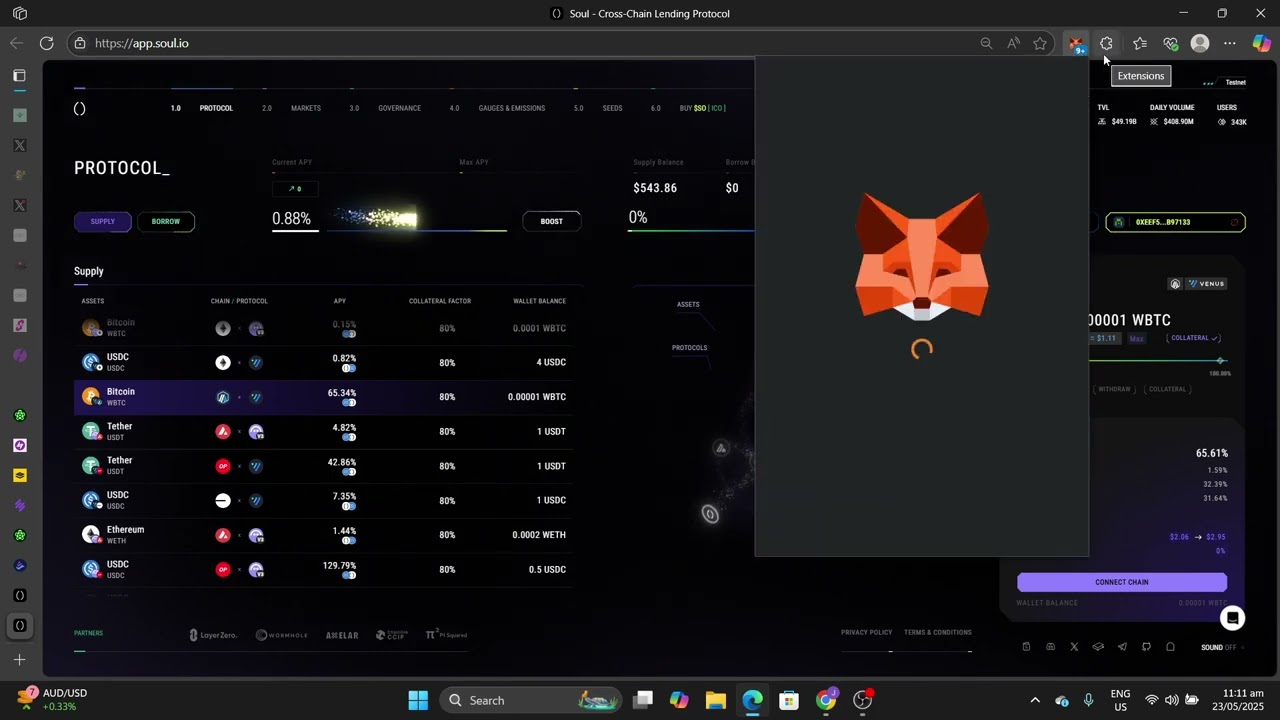This screenshot has width=1280, height=720.
Task: Click the Windows taskbar Search box
Action: [531, 700]
